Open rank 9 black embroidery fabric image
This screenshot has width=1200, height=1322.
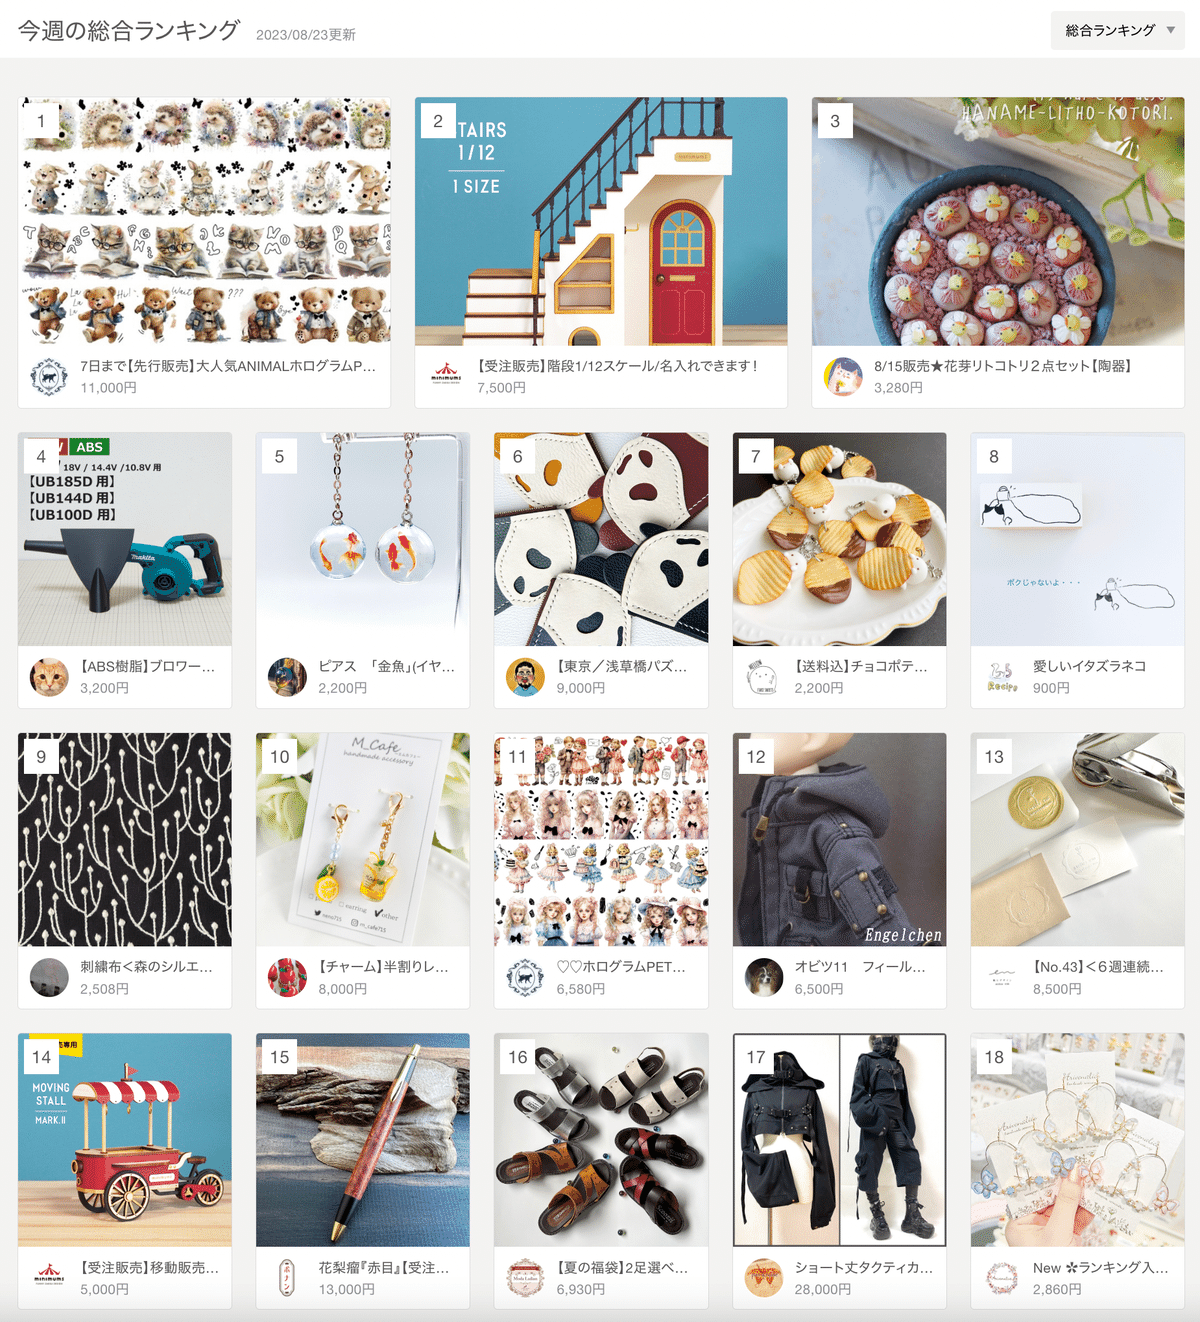tap(125, 840)
